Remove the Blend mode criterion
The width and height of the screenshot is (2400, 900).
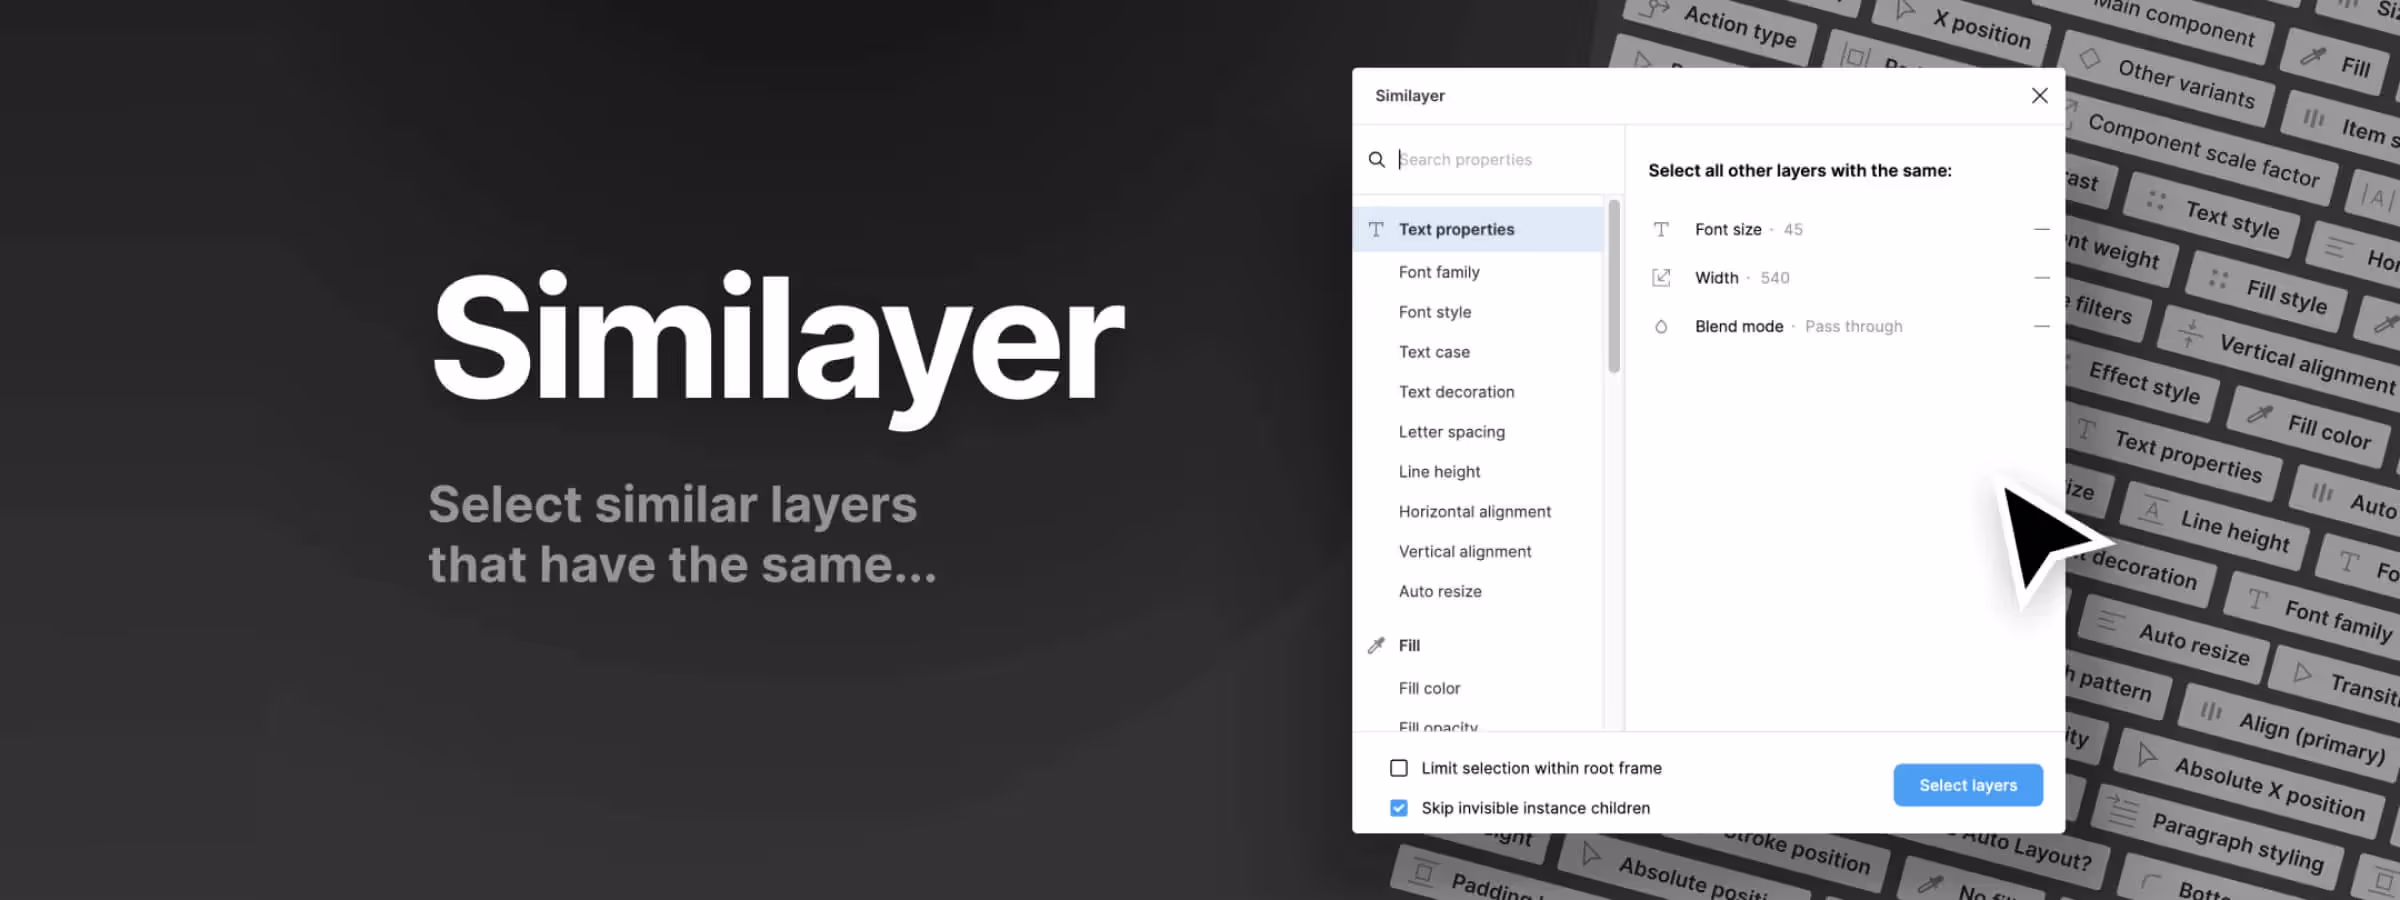(x=2041, y=327)
